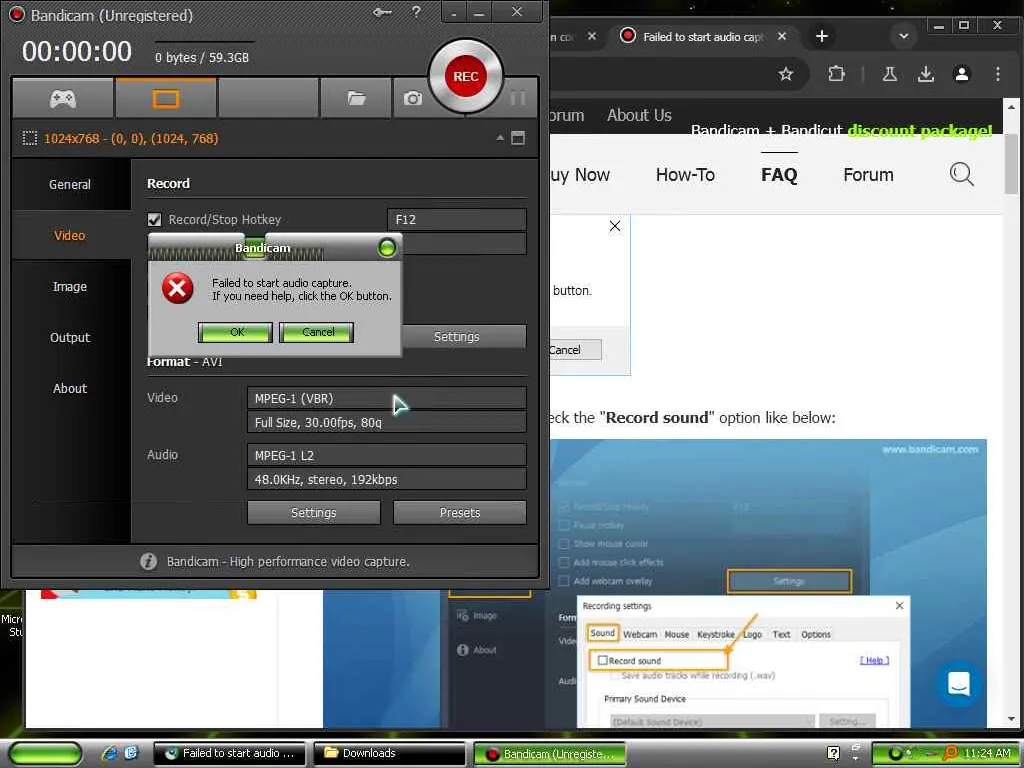Click the Chrome labs flask icon
The height and width of the screenshot is (768, 1024).
pyautogui.click(x=889, y=74)
